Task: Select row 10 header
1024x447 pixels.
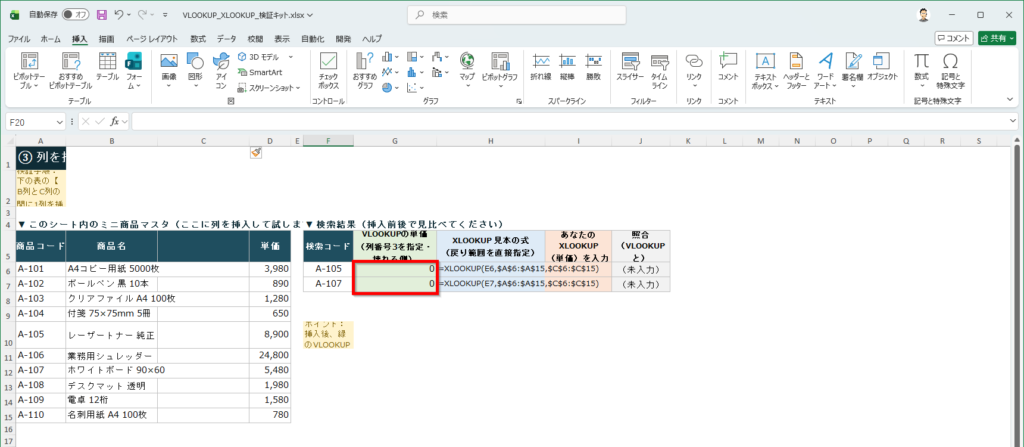Action: click(x=8, y=336)
